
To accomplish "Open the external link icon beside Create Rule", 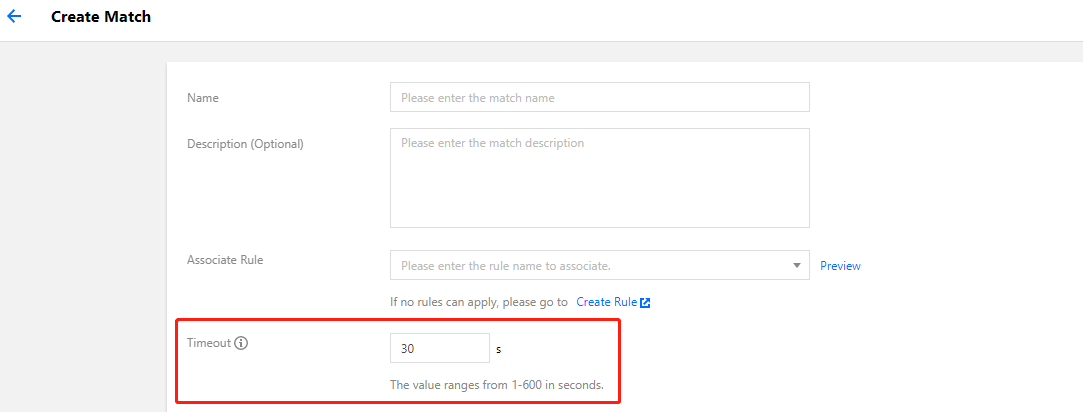I will (x=645, y=302).
